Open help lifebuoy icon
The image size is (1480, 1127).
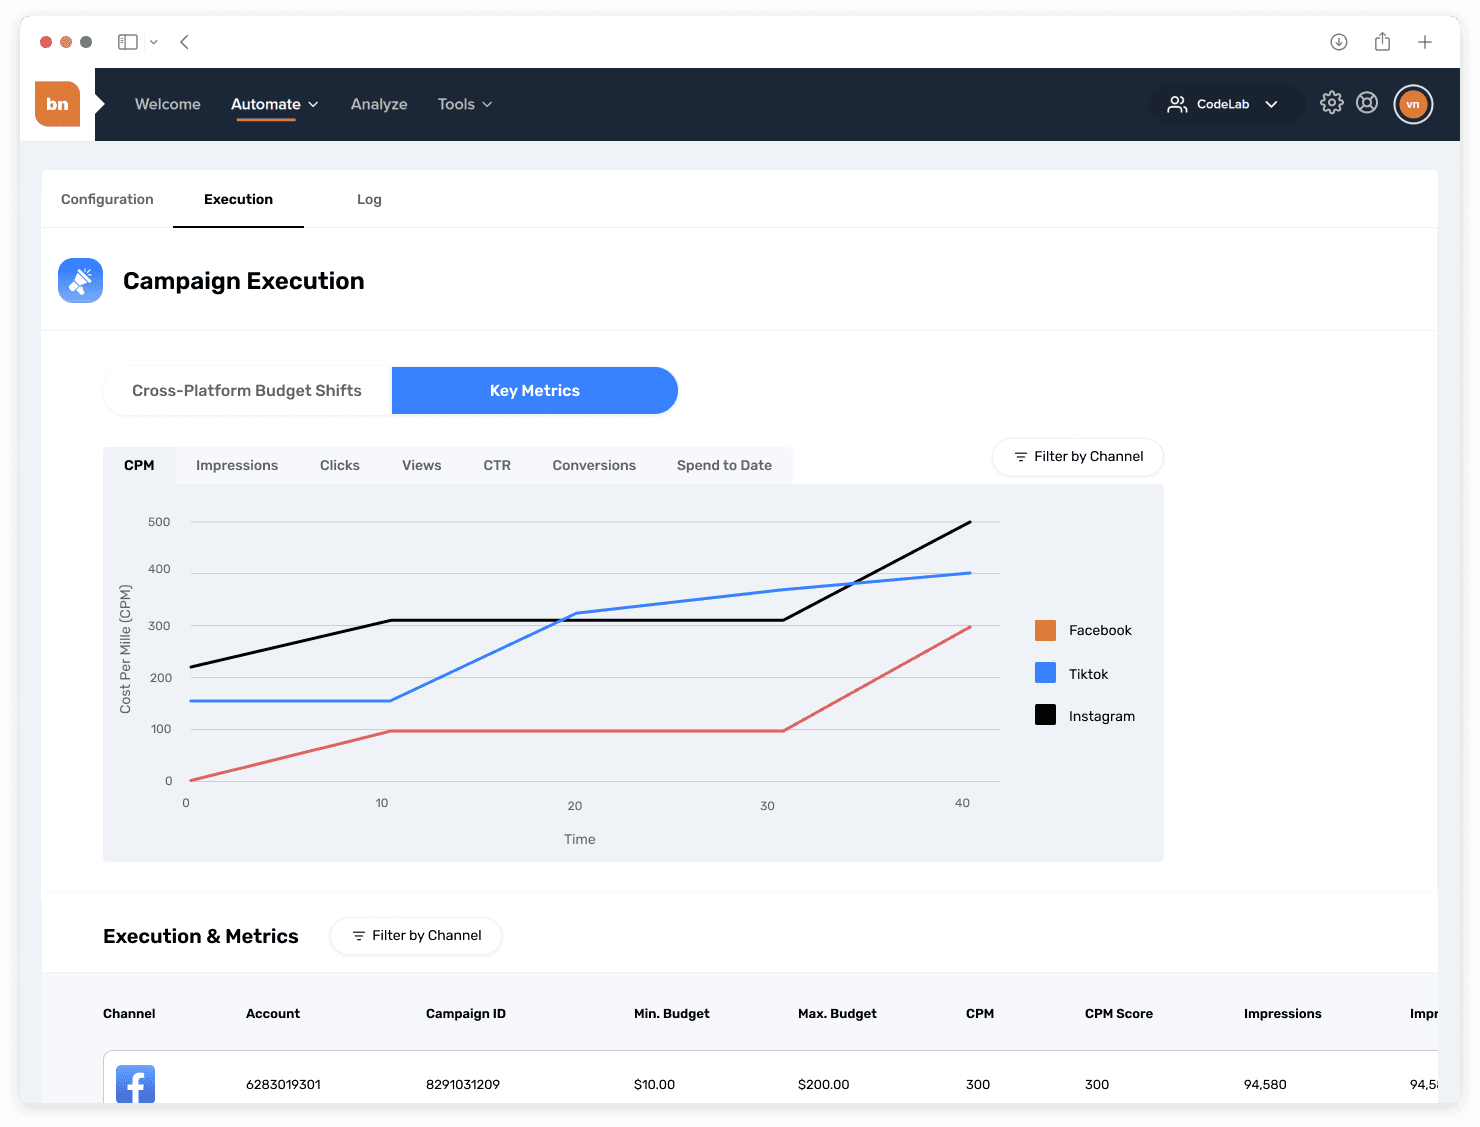click(1367, 103)
